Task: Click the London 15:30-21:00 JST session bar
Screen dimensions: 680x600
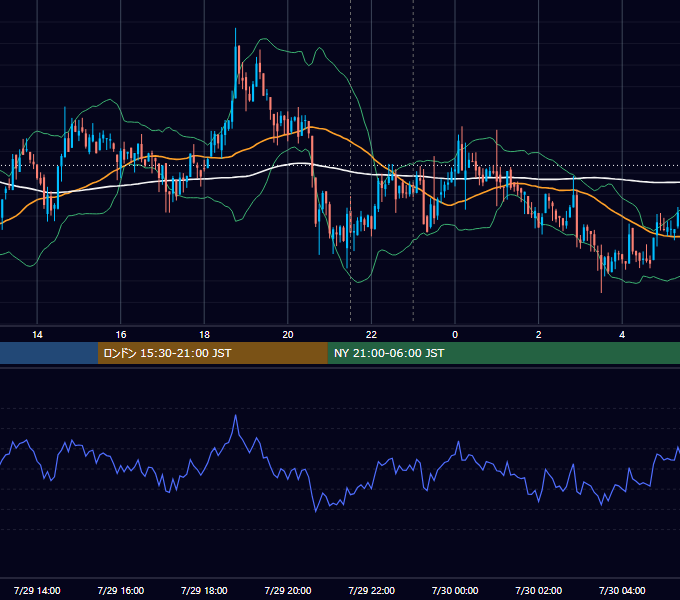Action: (212, 353)
